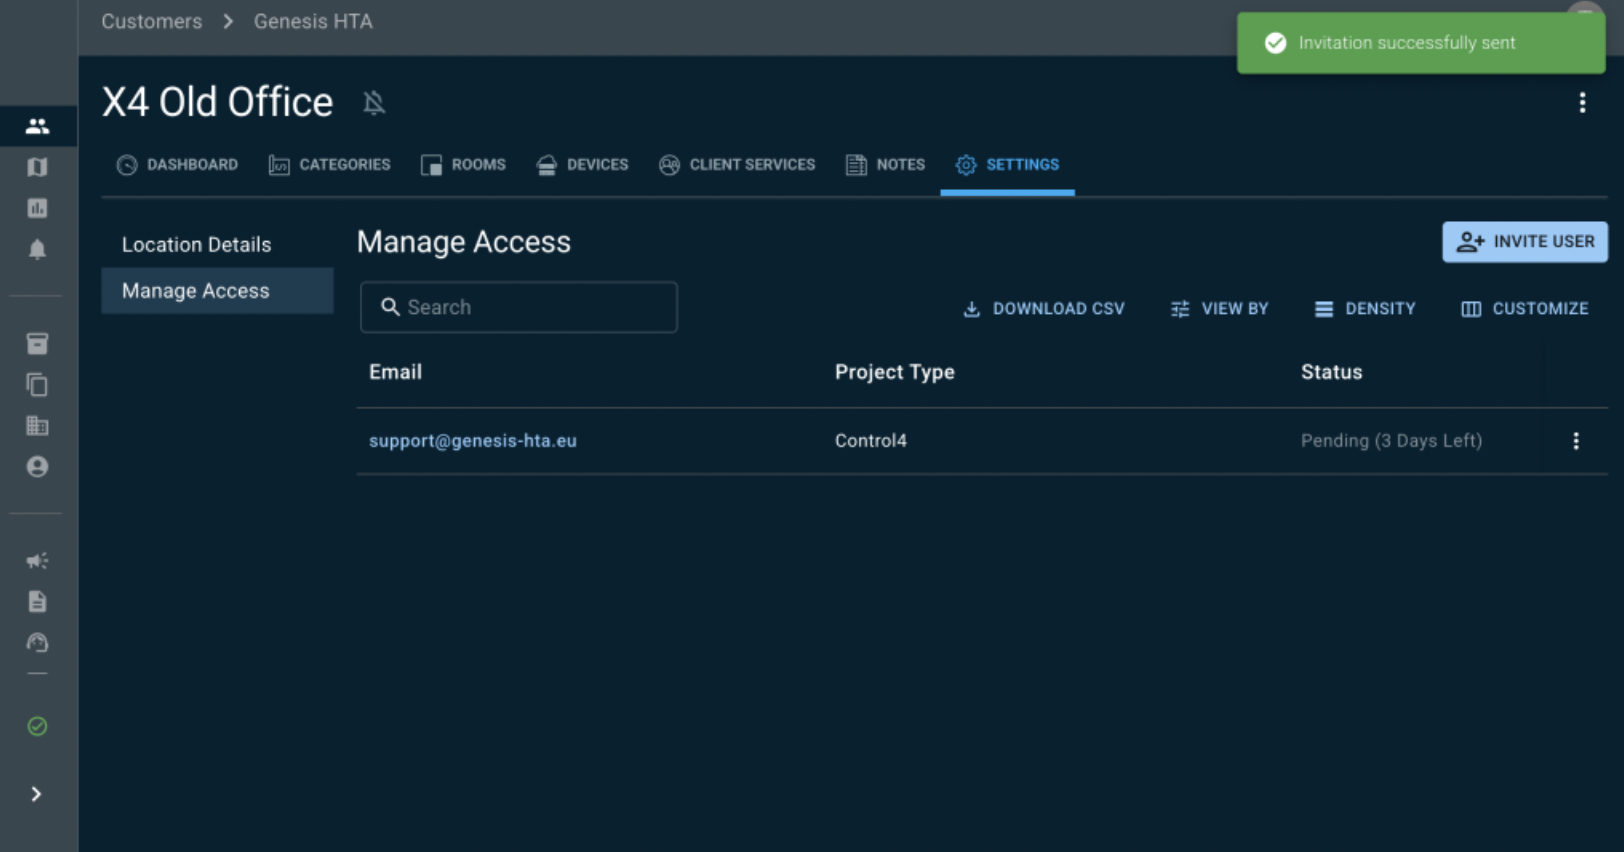The image size is (1624, 852).
Task: Open row actions for support@genesis-hta.eu
Action: pyautogui.click(x=1576, y=441)
